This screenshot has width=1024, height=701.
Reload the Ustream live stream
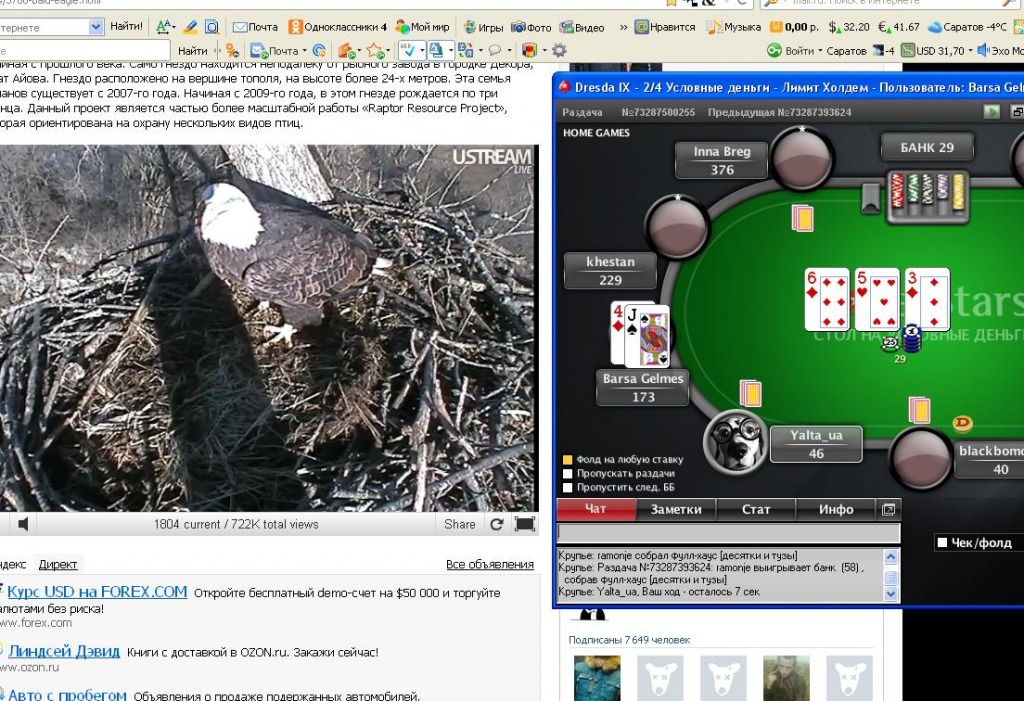496,523
